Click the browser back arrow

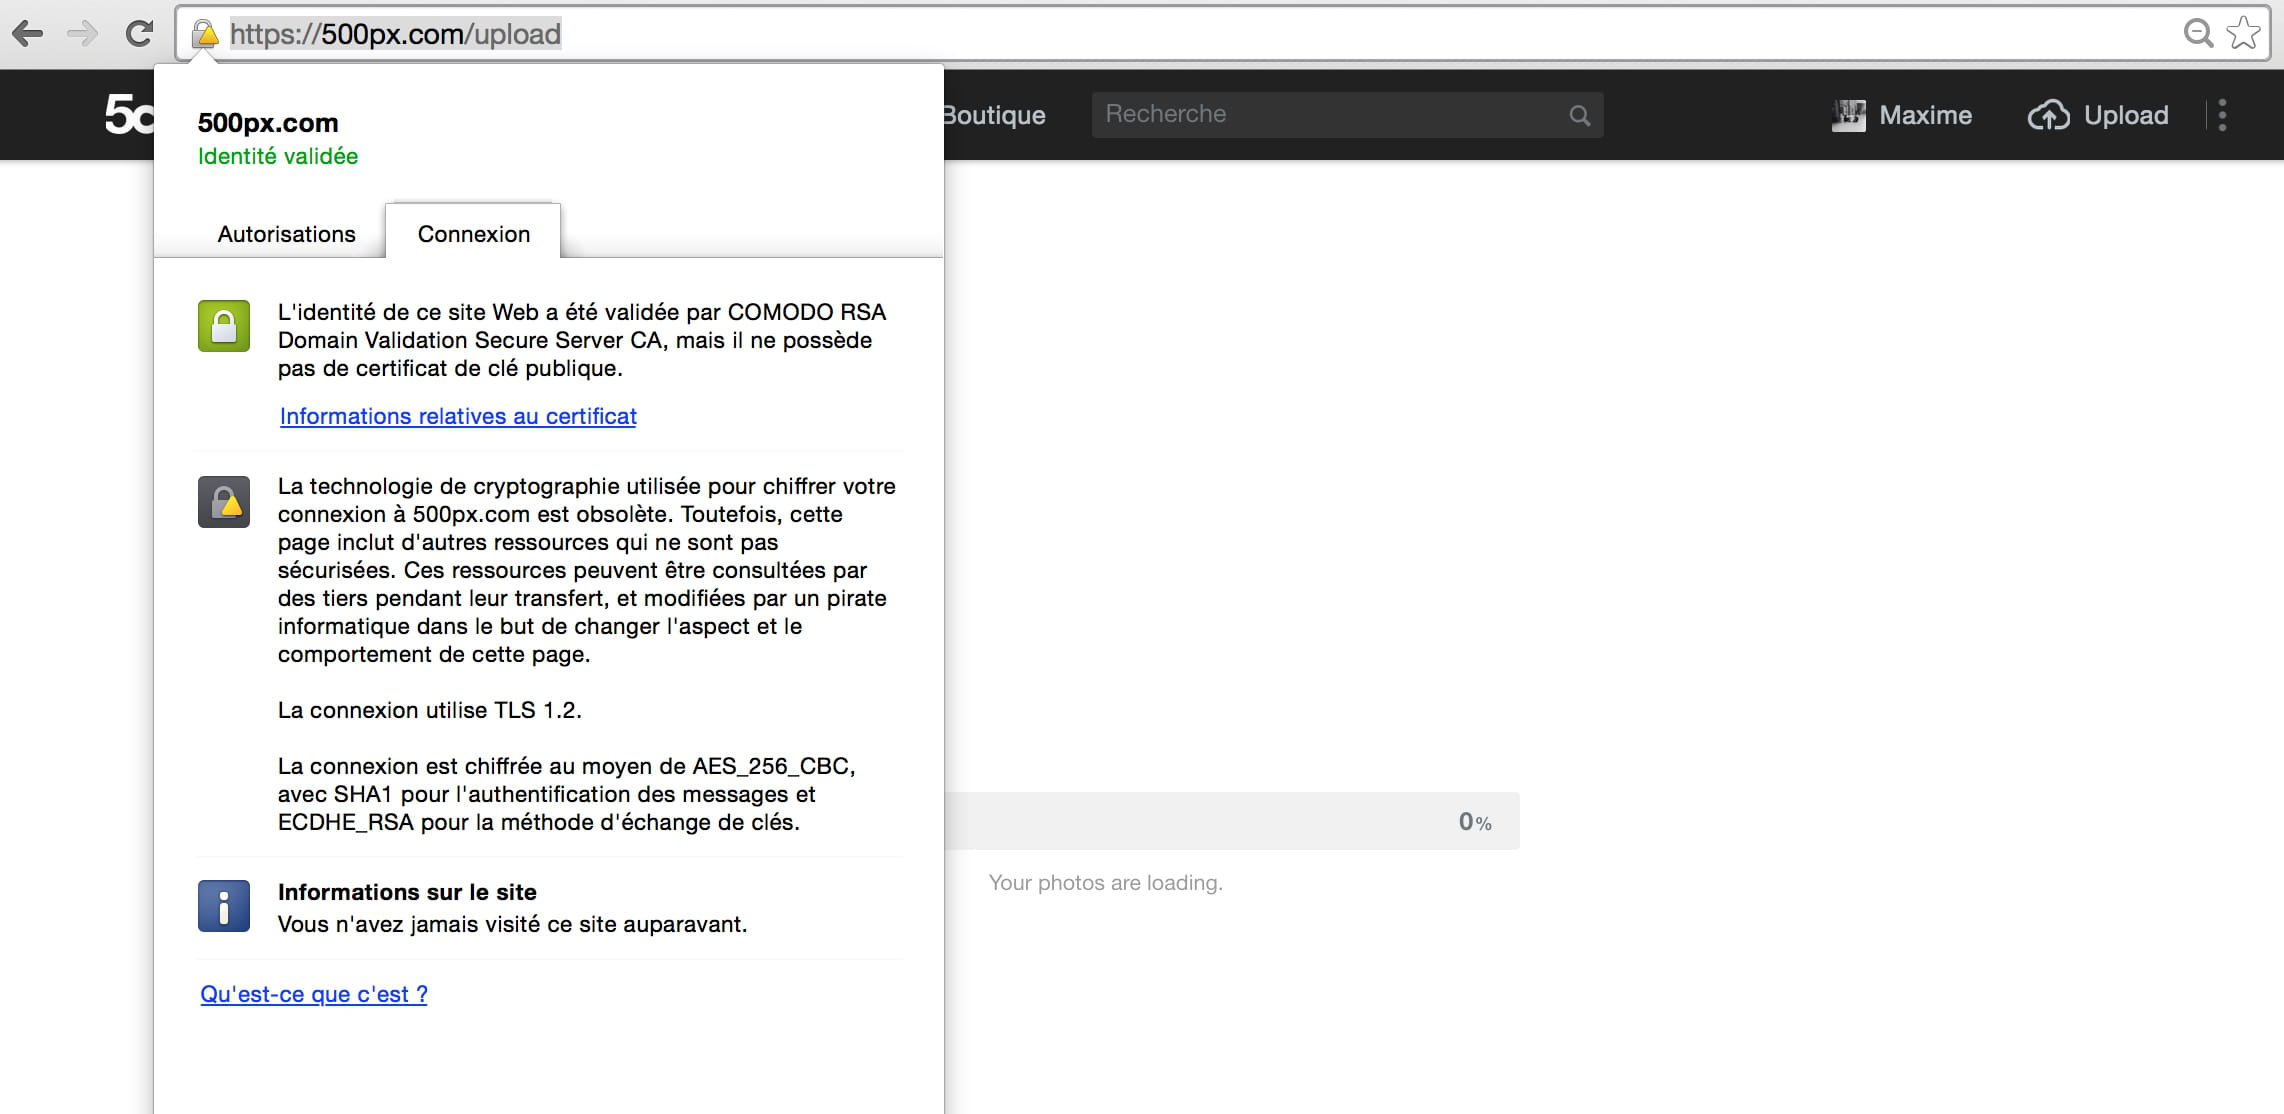pos(28,34)
